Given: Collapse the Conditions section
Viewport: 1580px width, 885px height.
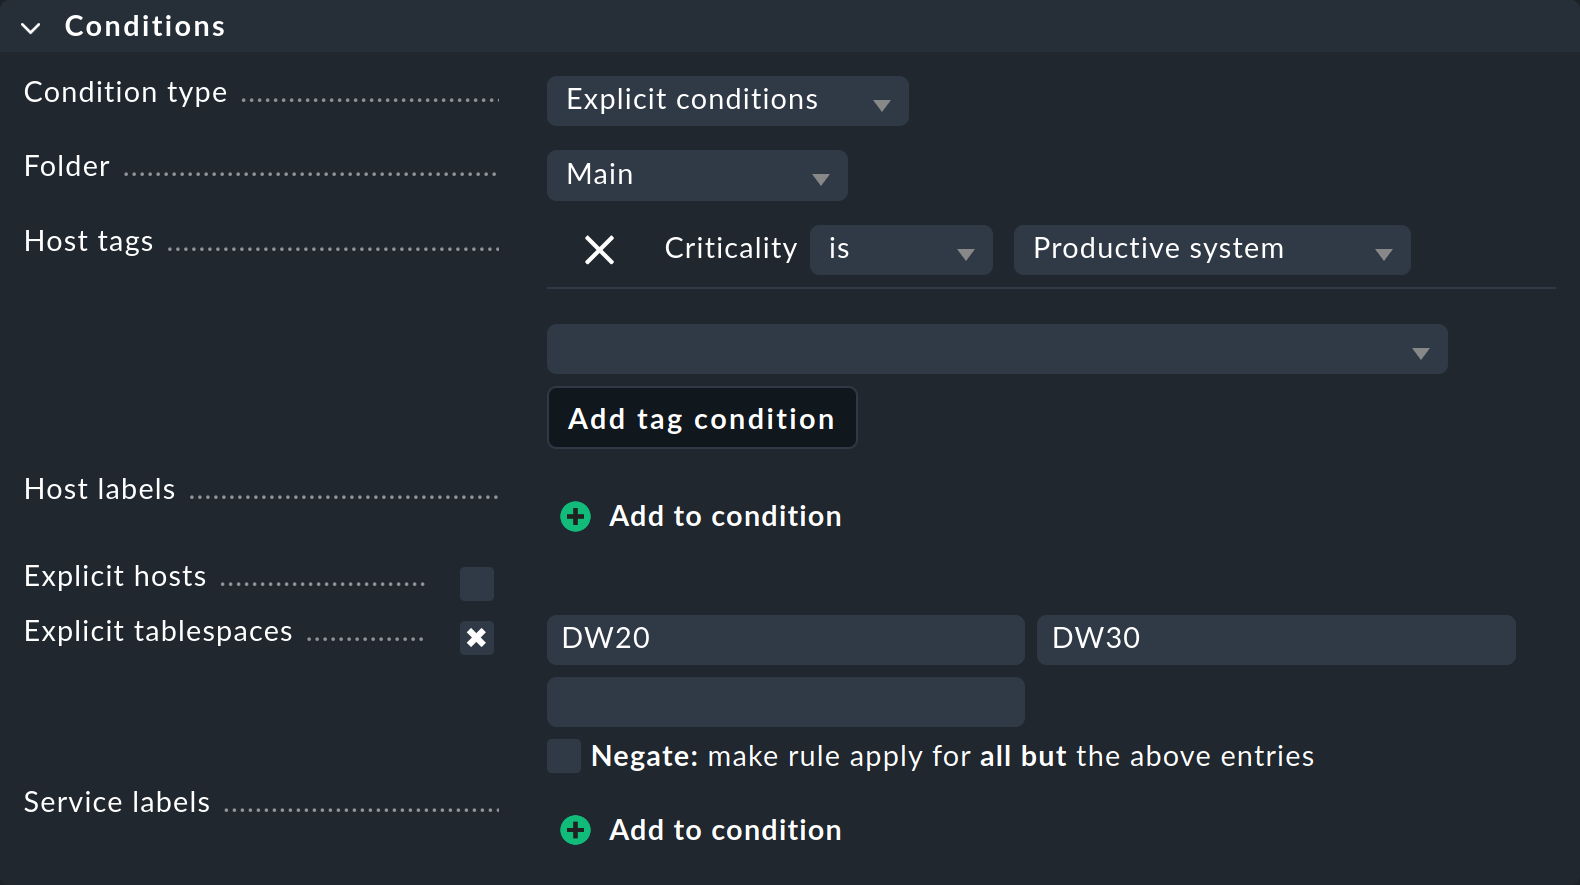Looking at the screenshot, I should click(x=31, y=27).
